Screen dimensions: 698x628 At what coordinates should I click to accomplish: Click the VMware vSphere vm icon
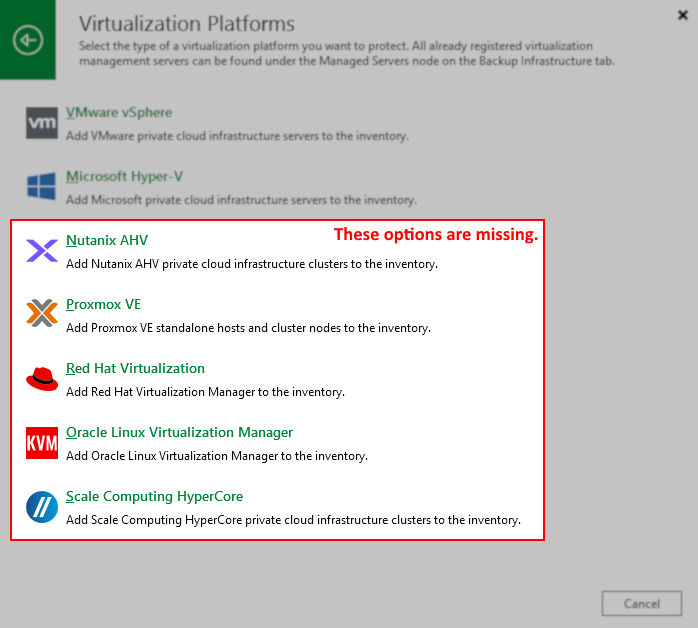(42, 123)
